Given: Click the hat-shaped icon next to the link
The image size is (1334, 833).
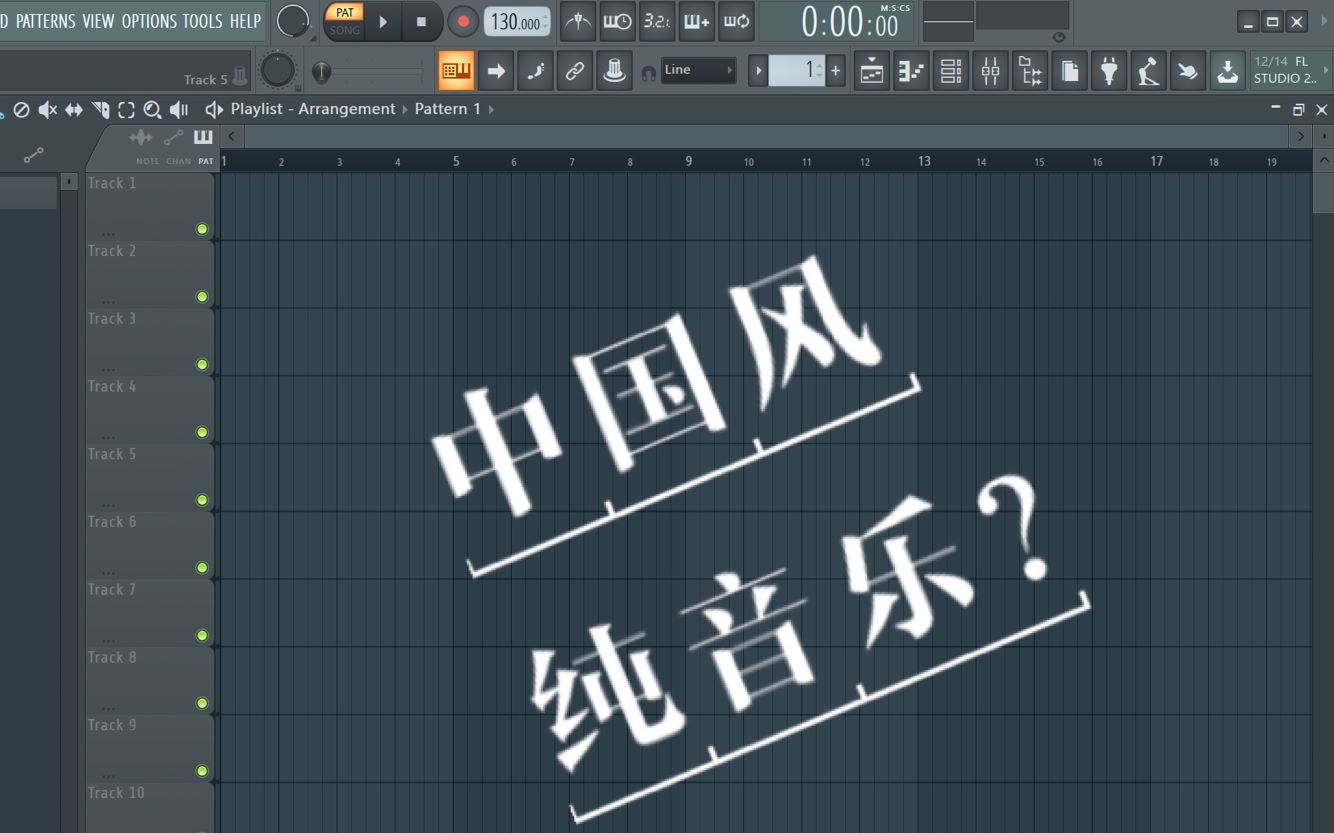Looking at the screenshot, I should coord(614,71).
